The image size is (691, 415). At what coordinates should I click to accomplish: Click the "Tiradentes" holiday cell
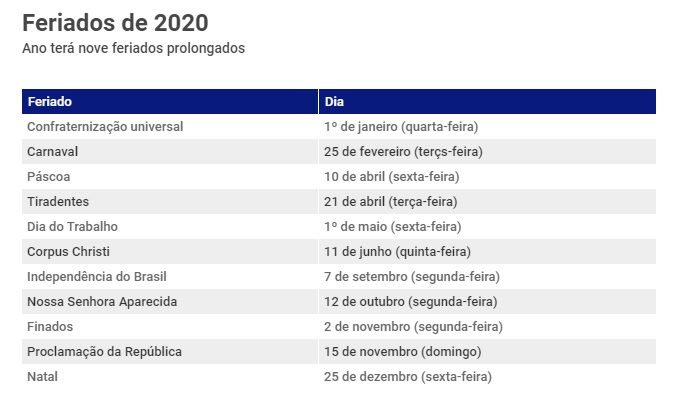(58, 202)
